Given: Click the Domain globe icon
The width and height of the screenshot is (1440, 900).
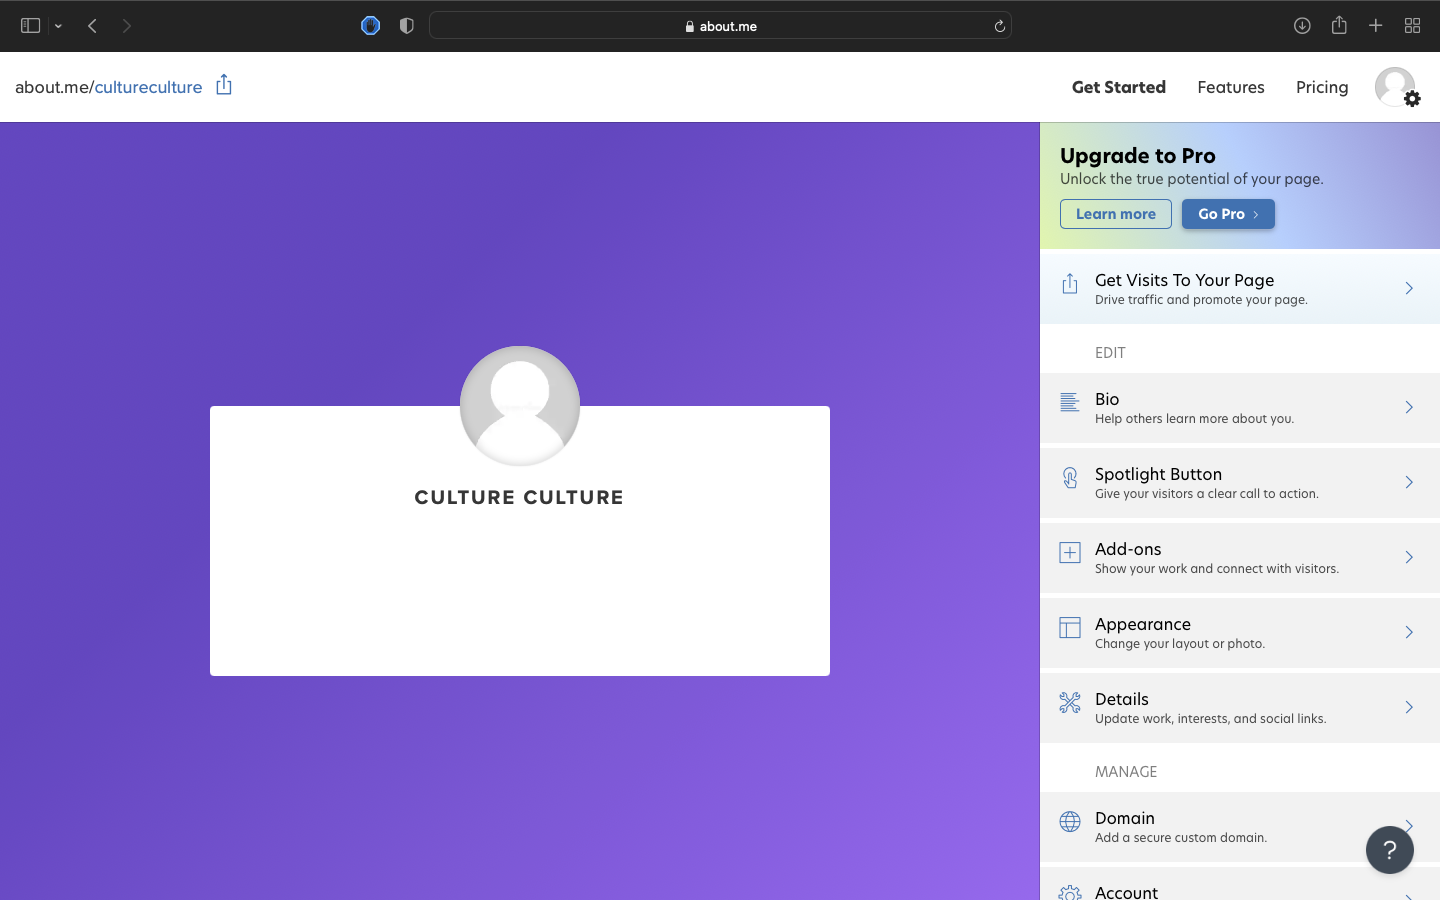Looking at the screenshot, I should point(1069,822).
